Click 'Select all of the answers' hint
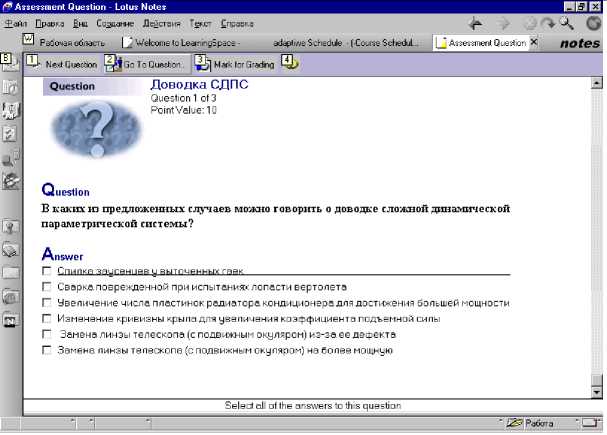 (x=312, y=406)
